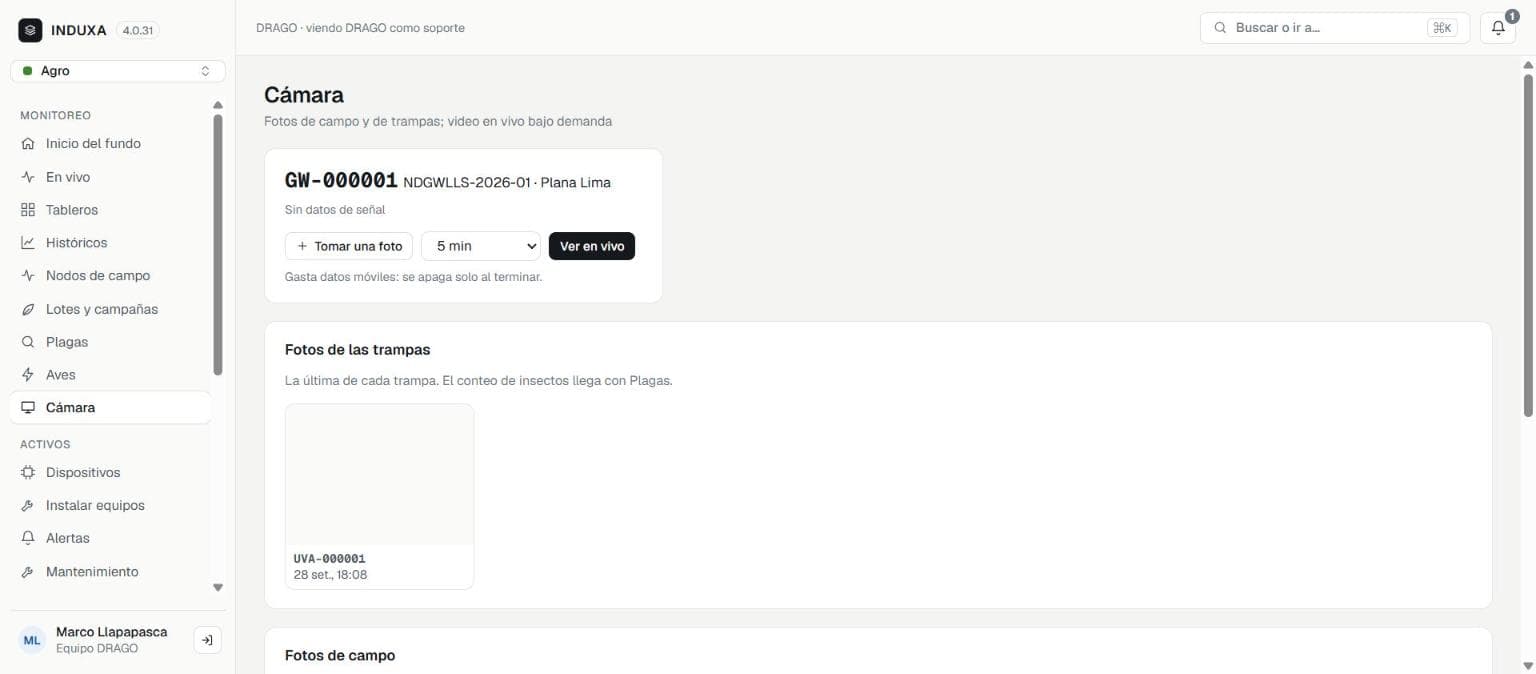1536x674 pixels.
Task: Click the bell icon beside Alertas
Action: pos(28,538)
